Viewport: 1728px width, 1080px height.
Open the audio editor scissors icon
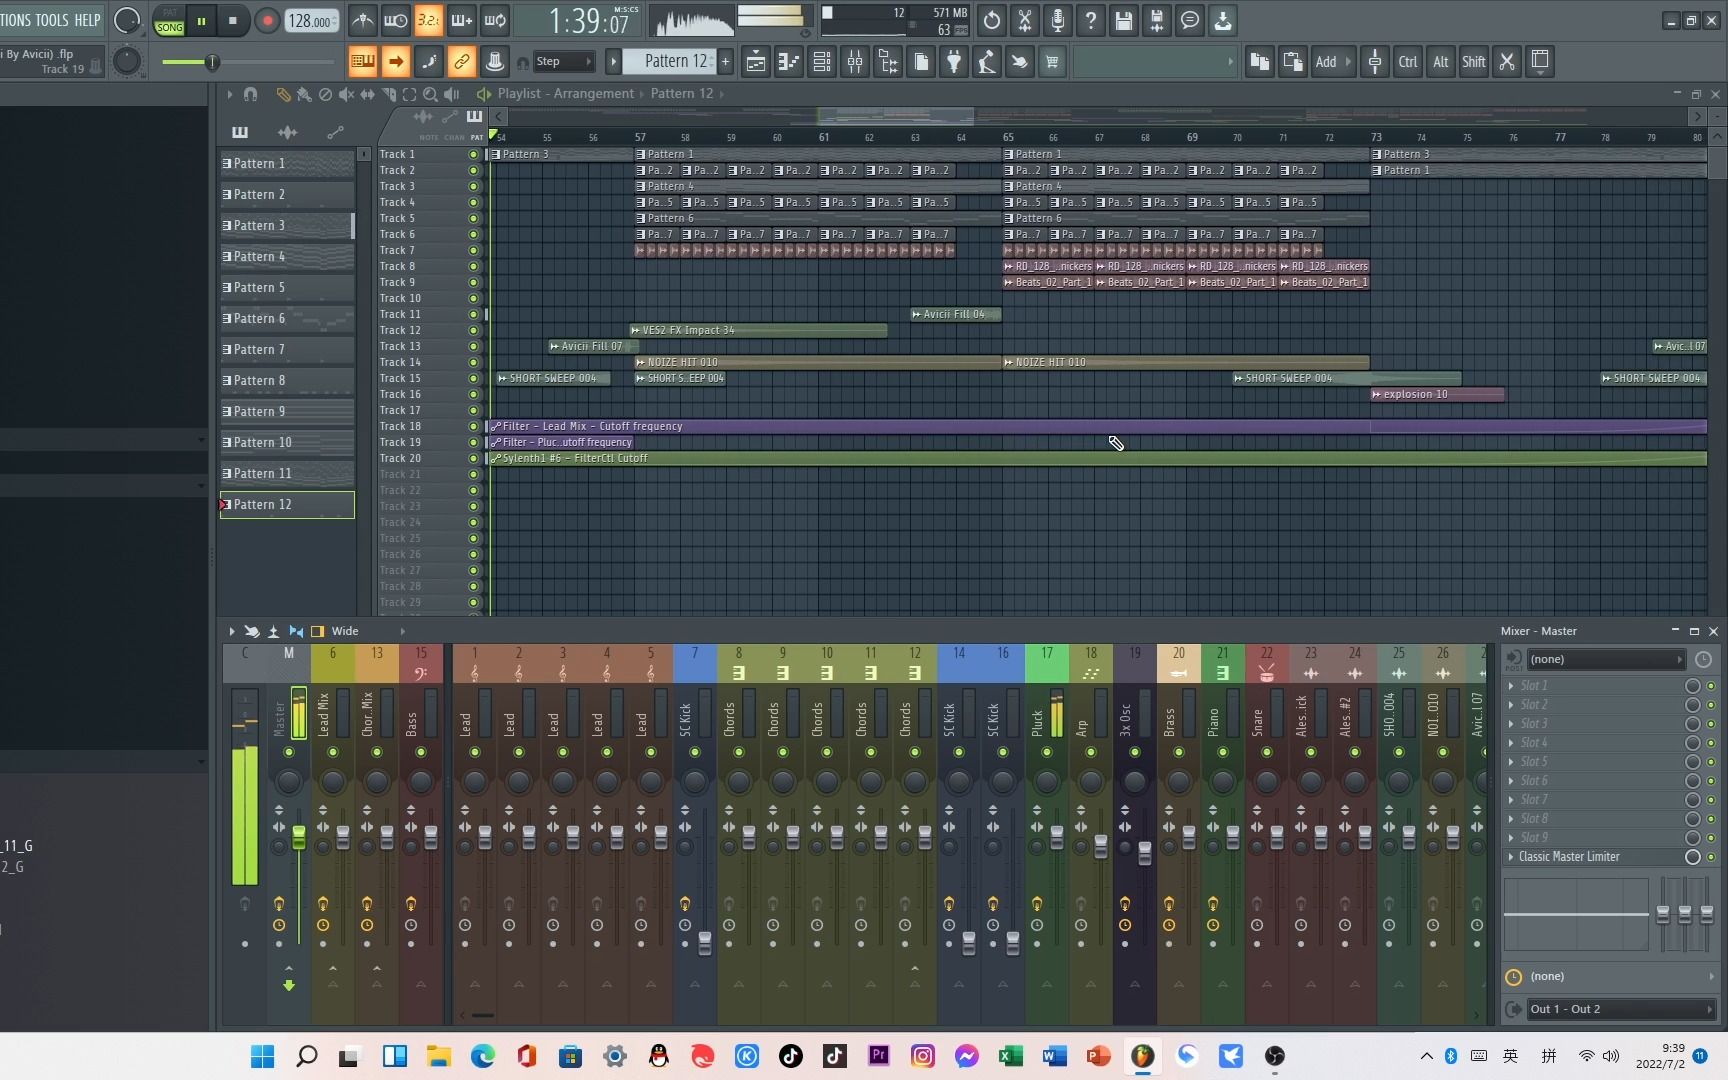point(1024,20)
